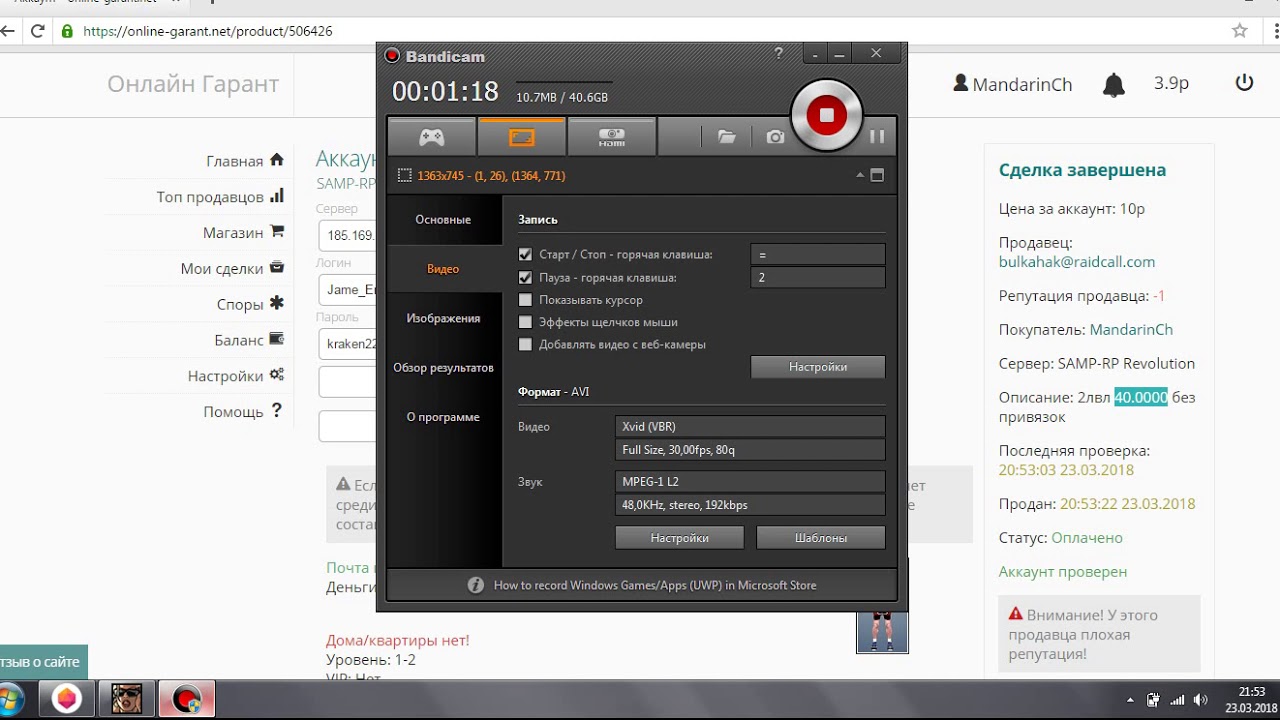
Task: Toggle Bandicam full-window size icon
Action: (877, 176)
